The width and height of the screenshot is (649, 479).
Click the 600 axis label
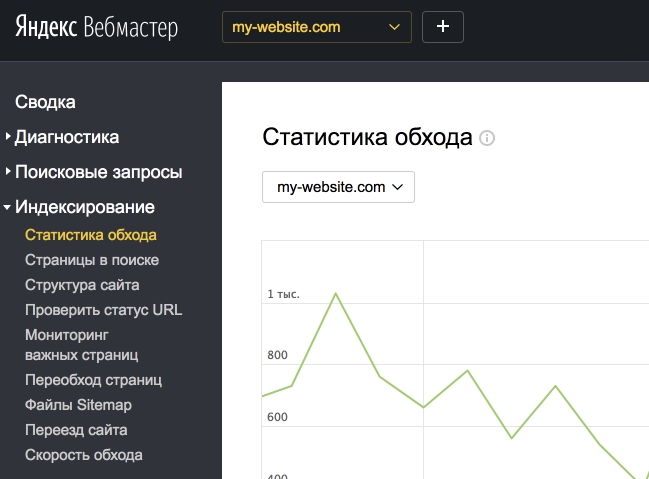pos(277,417)
